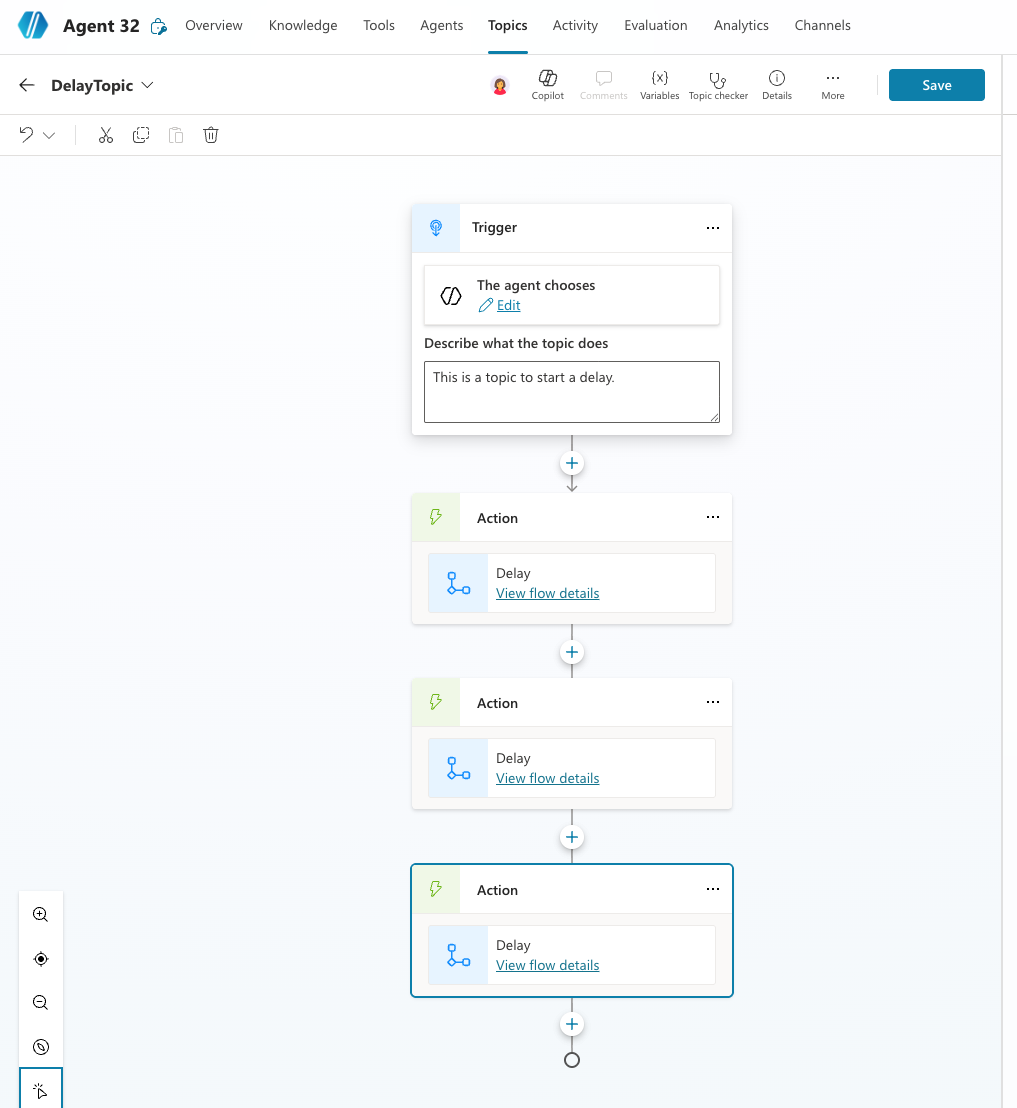Run the Topic checker
Image resolution: width=1017 pixels, height=1108 pixels.
(717, 84)
